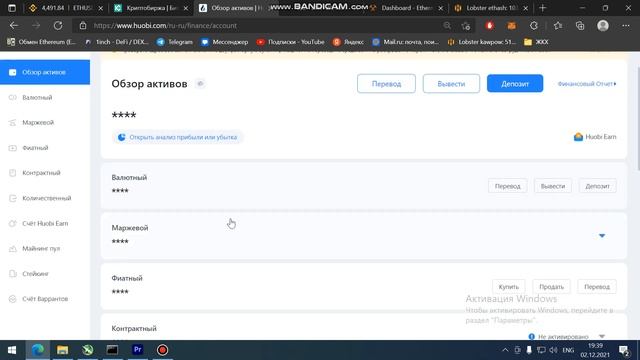Open the notification center icon
This screenshot has width=640, height=360.
click(x=624, y=350)
